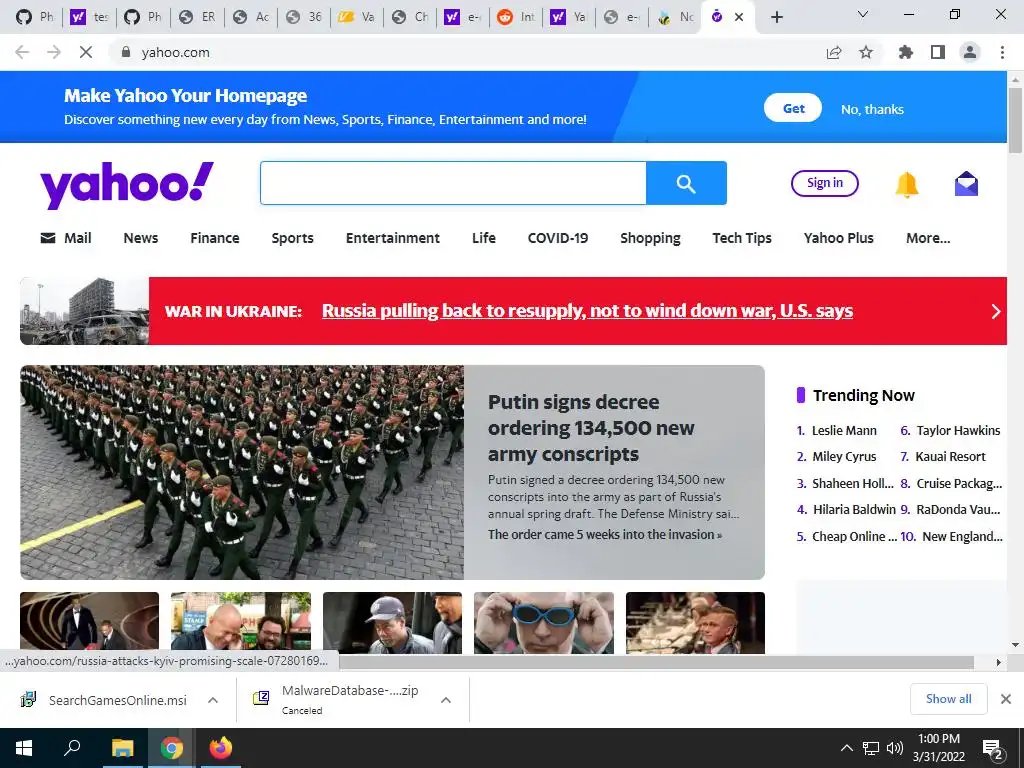Show hidden system tray icons
Viewport: 1024px width, 768px height.
pos(846,748)
